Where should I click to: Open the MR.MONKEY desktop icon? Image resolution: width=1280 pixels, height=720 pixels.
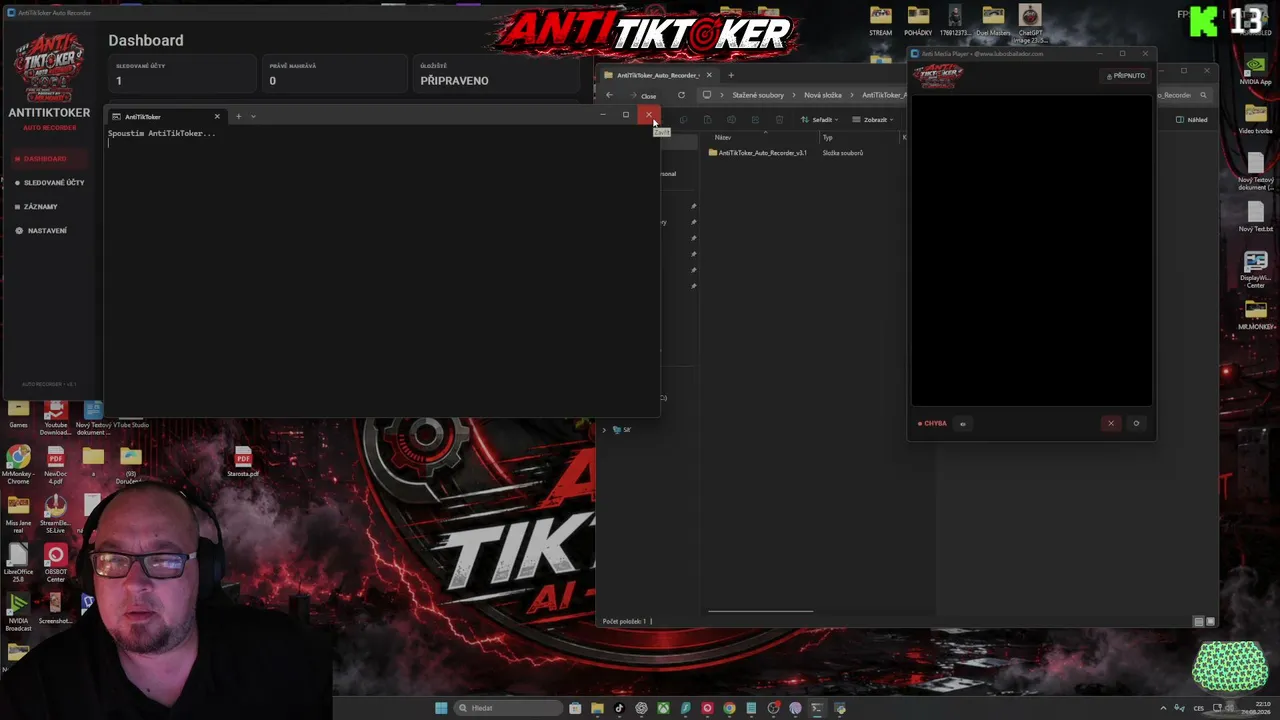pos(1255,314)
